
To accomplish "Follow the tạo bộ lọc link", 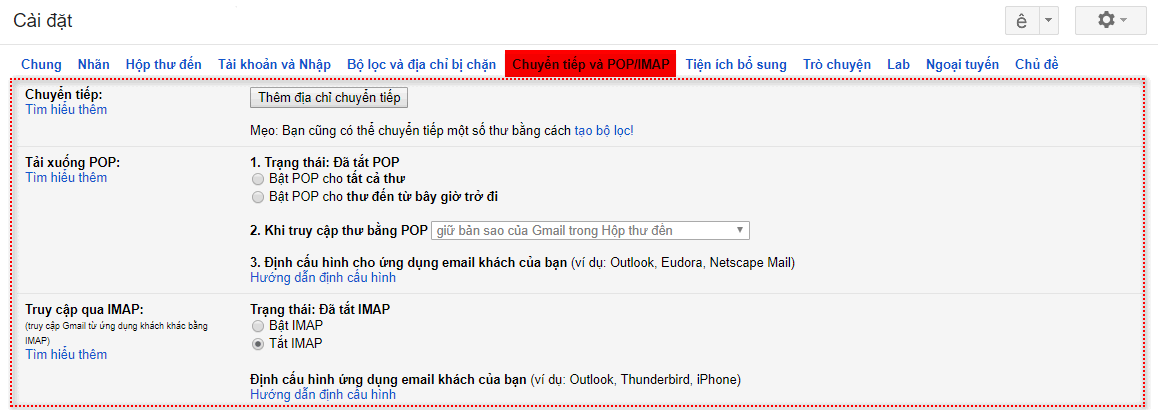I will (x=604, y=131).
